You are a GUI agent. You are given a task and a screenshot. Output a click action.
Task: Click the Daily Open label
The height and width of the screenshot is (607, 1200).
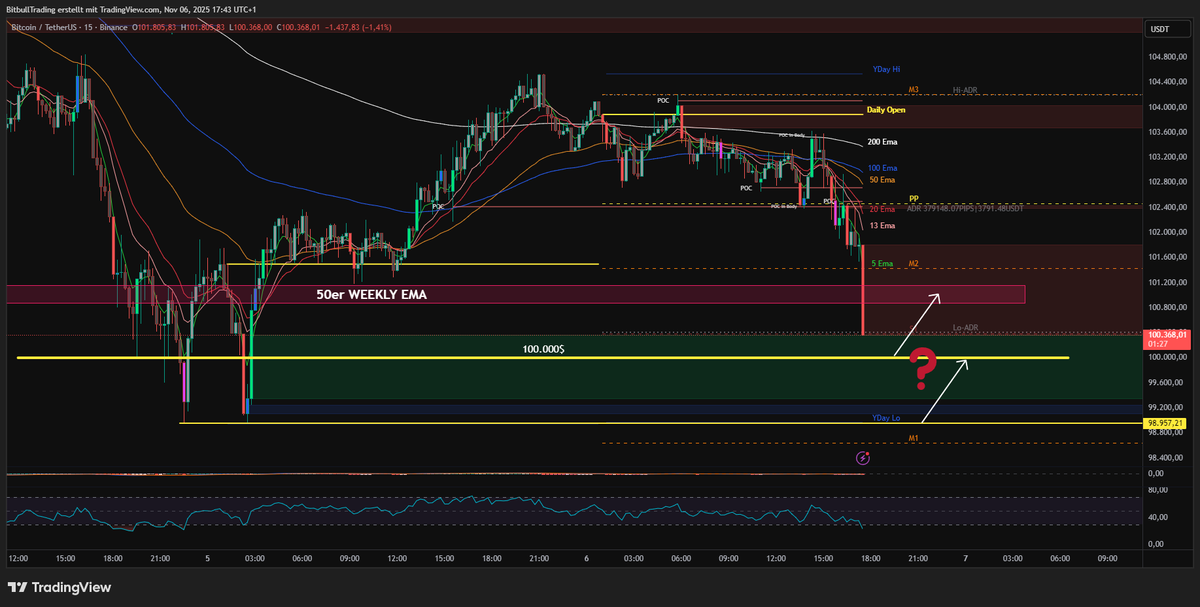click(886, 110)
